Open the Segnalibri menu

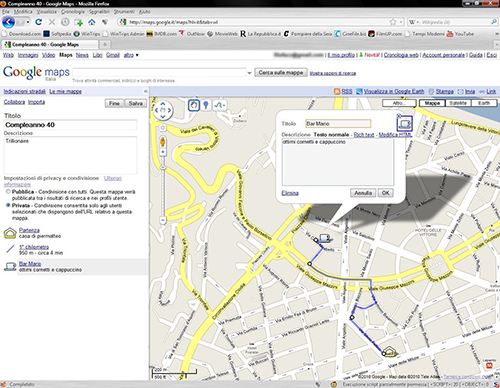(x=99, y=12)
